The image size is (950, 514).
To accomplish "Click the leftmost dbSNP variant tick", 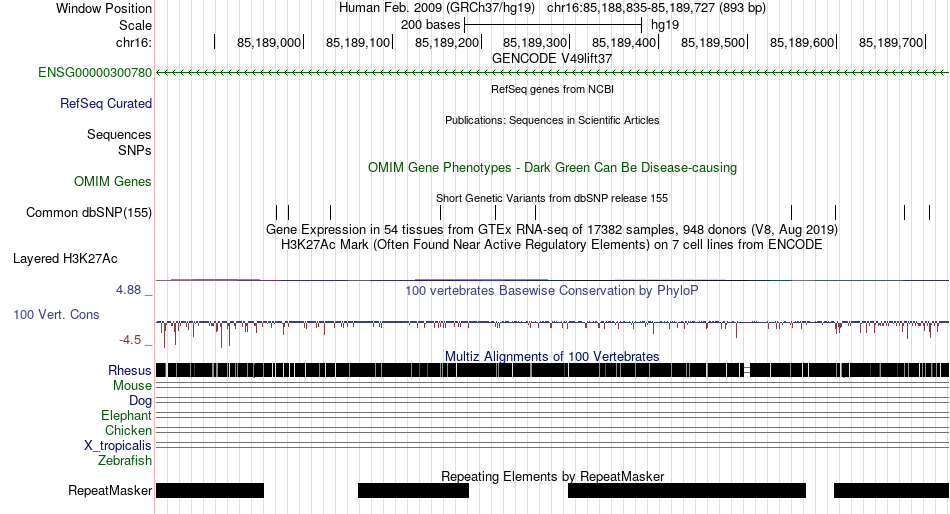I will pos(276,212).
